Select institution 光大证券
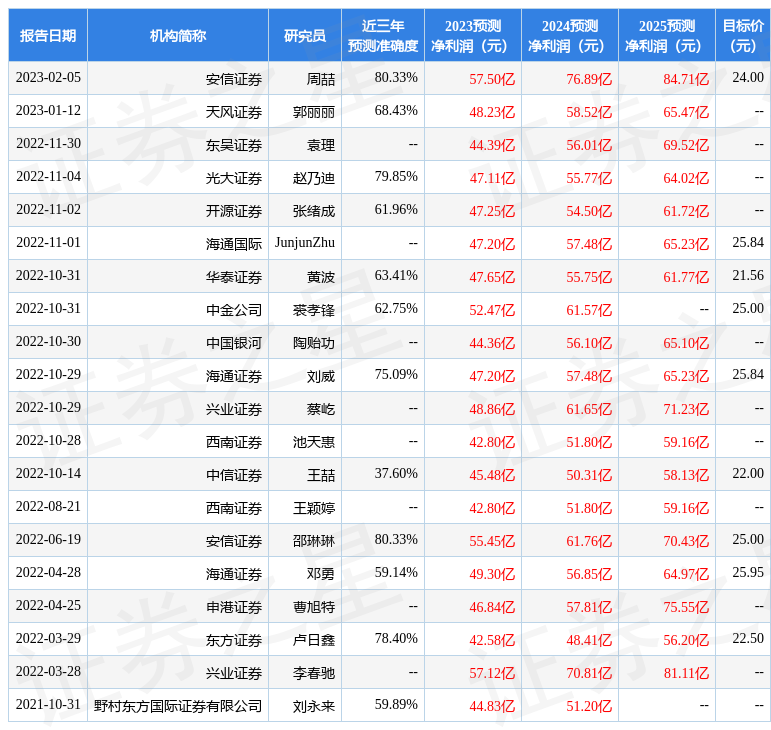Viewport: 771px width, 730px height. point(234,177)
